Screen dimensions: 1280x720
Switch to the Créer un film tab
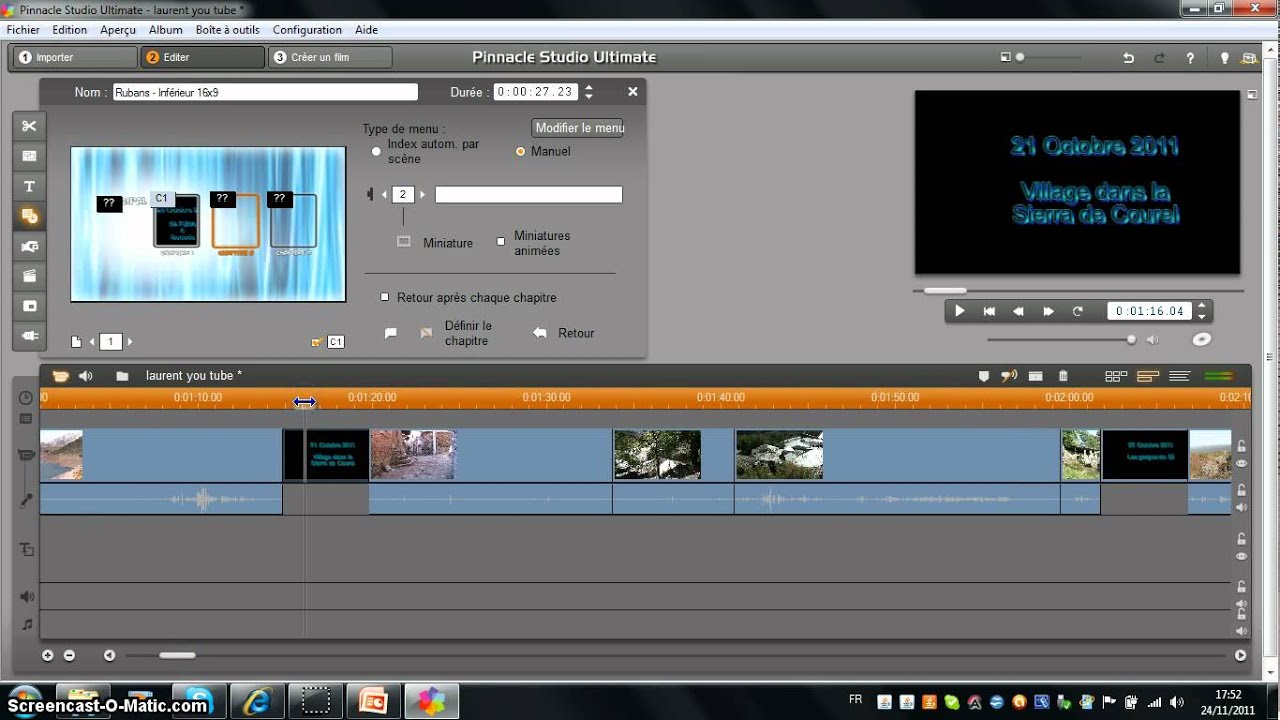point(329,58)
